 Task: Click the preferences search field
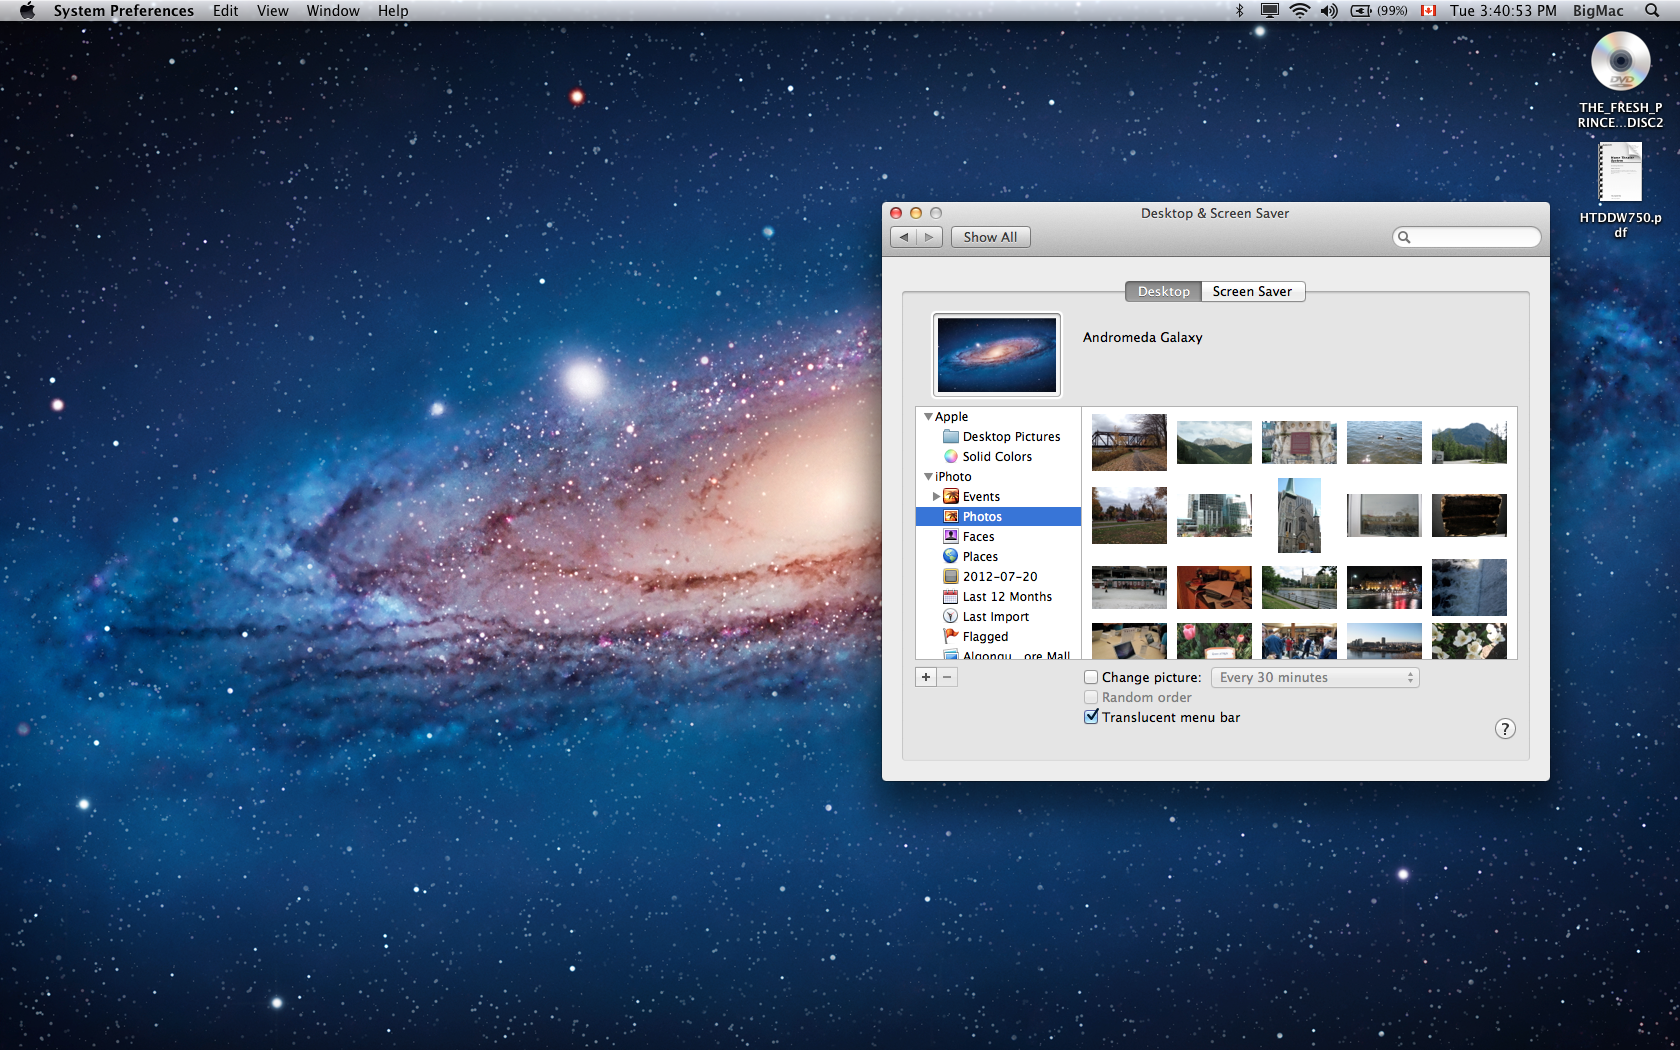point(1472,237)
